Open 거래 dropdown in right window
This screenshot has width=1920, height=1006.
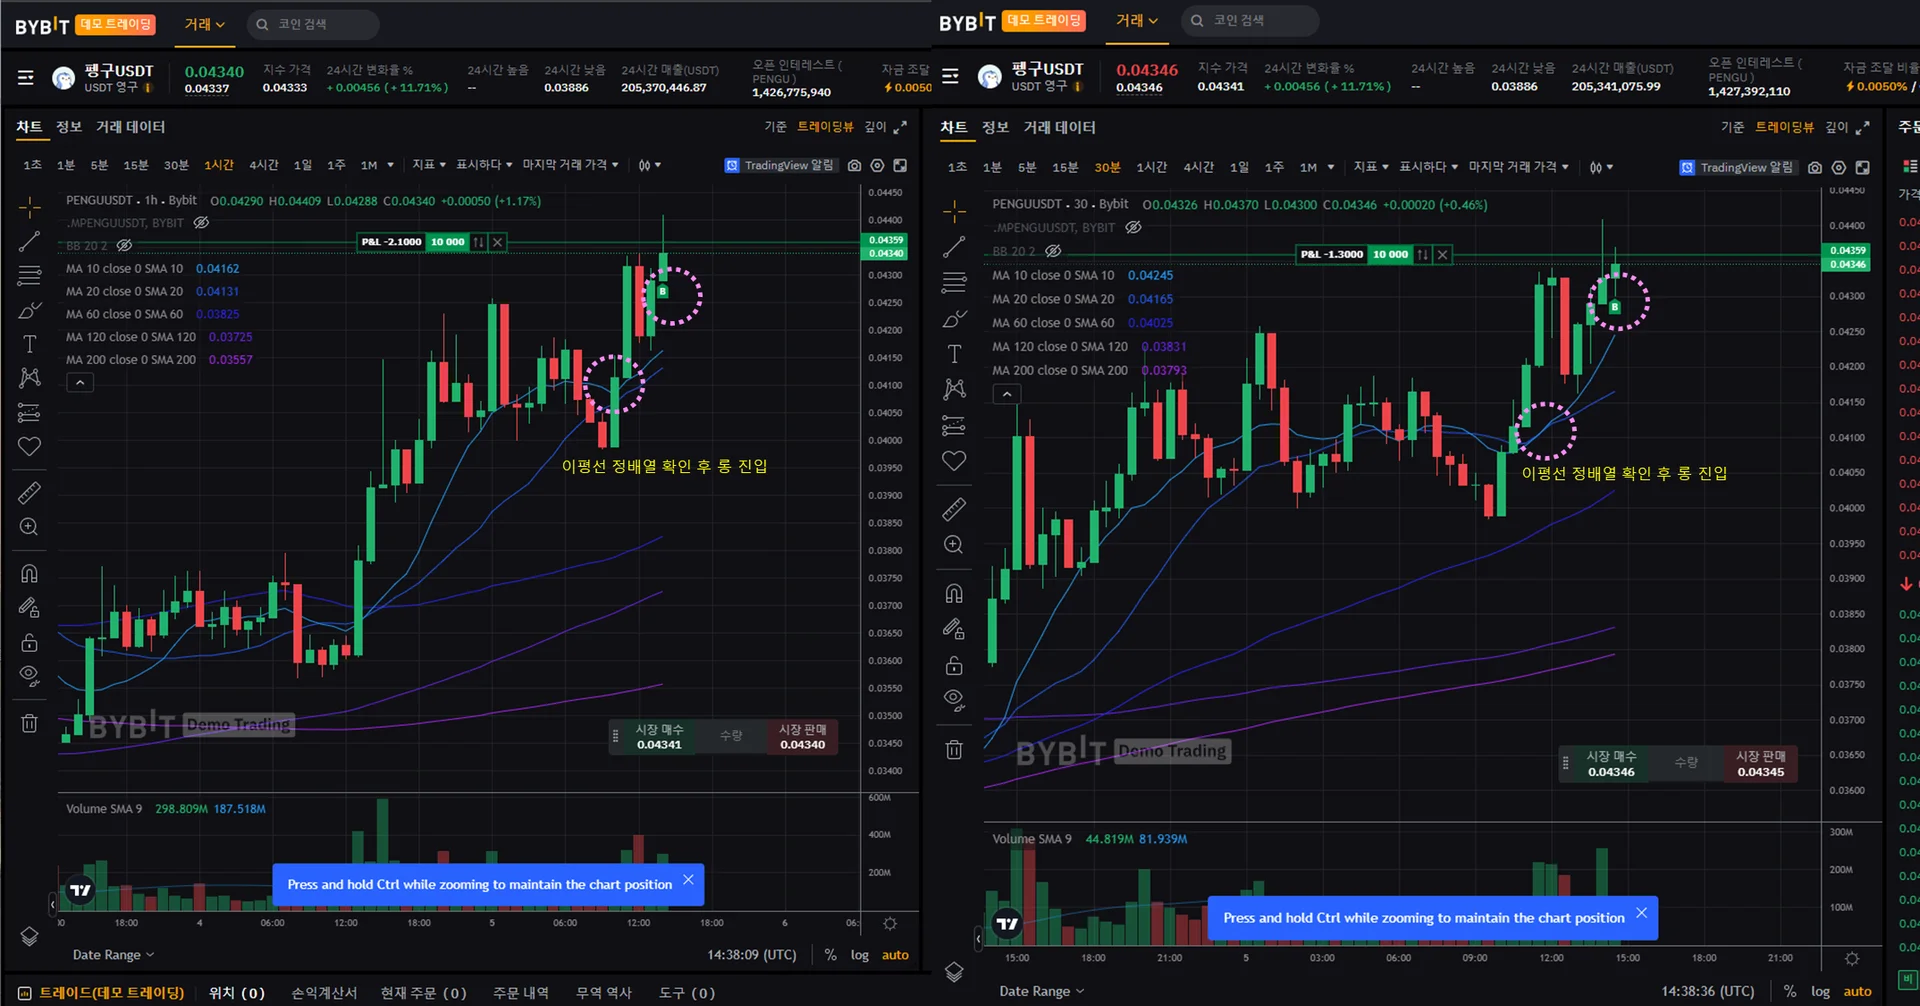pos(1137,20)
